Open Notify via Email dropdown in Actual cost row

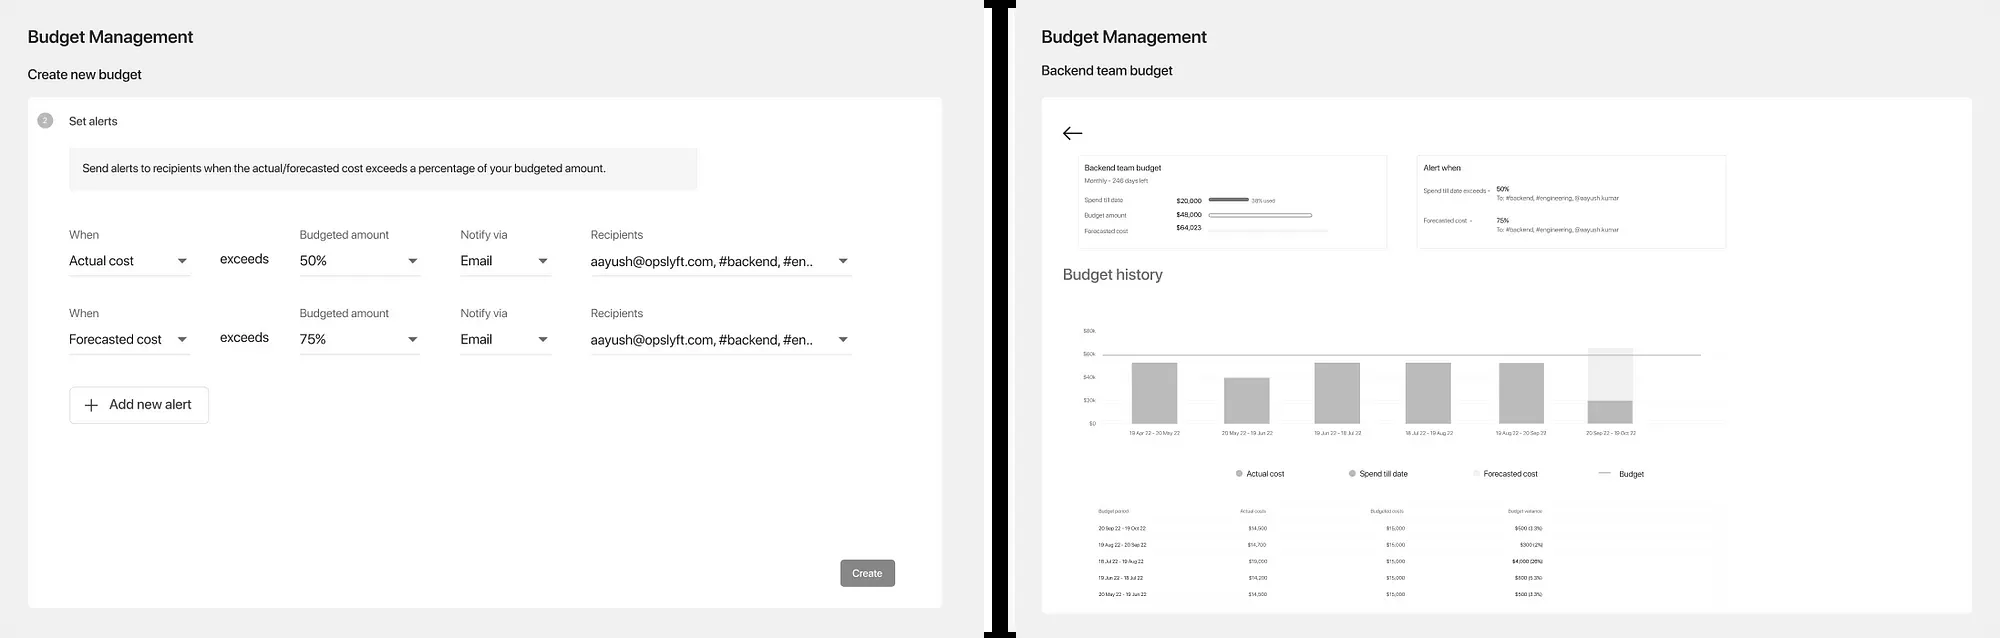point(505,261)
